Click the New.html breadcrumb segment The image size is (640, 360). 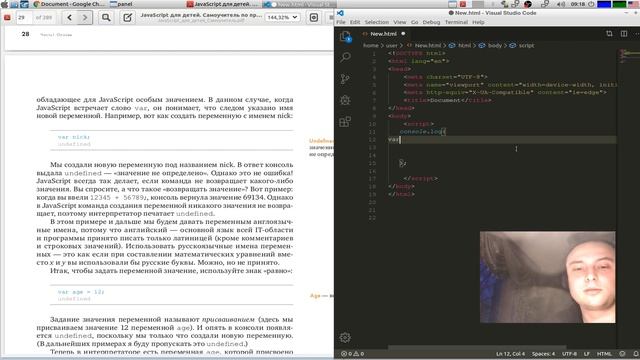pos(424,46)
